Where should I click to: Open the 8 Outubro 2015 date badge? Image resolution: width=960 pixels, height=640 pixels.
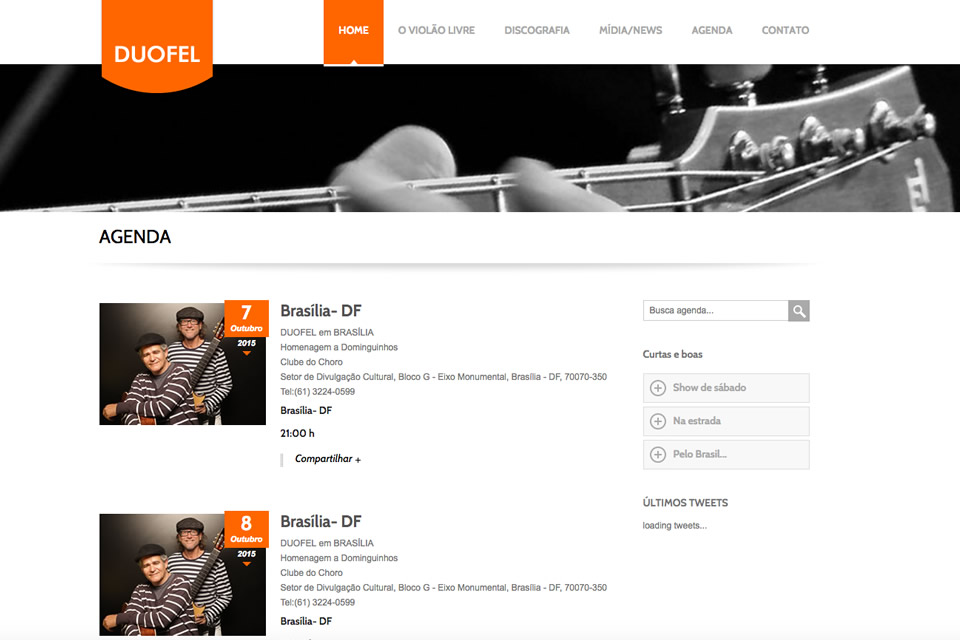point(246,539)
